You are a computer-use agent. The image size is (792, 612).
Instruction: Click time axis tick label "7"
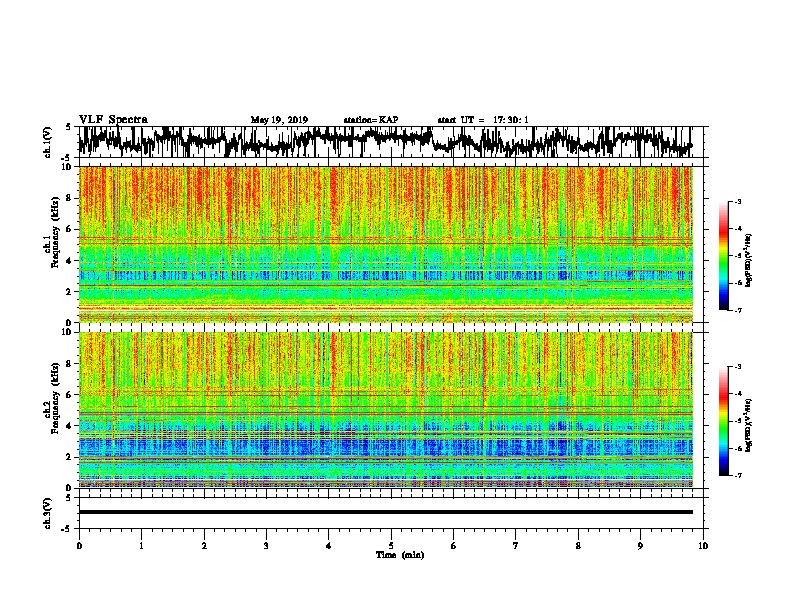point(516,546)
